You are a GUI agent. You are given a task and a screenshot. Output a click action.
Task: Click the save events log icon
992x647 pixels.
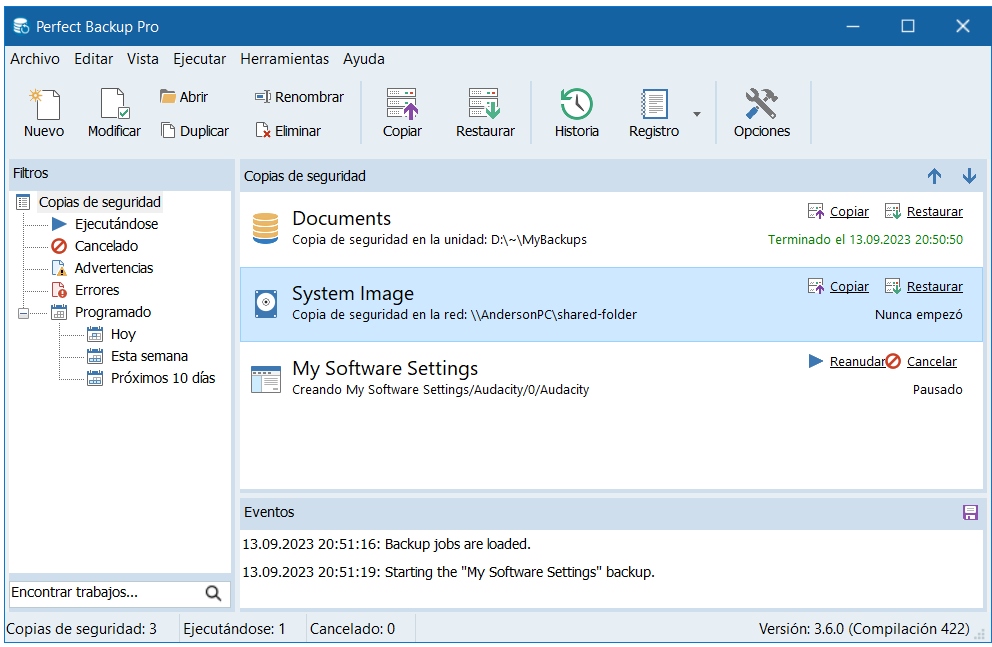969,512
